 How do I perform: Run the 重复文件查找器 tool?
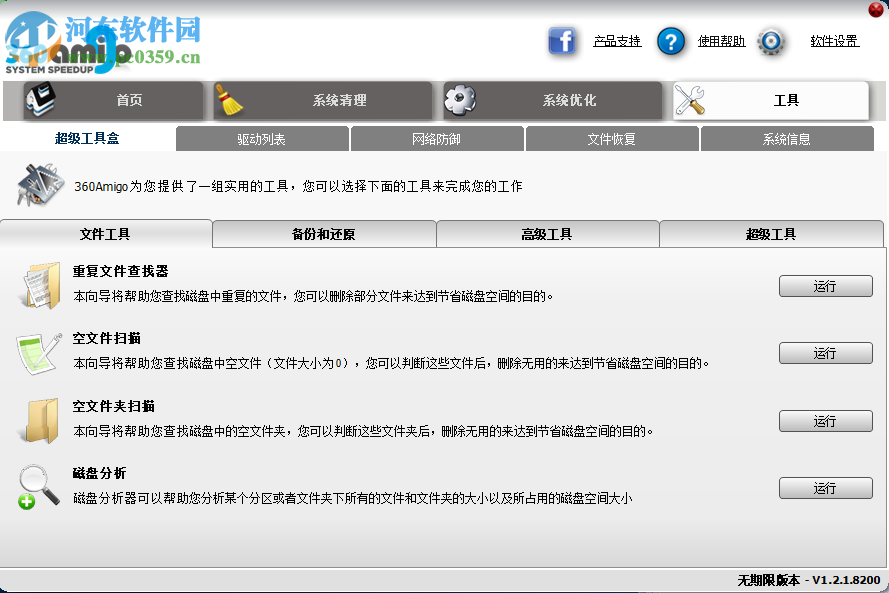click(x=826, y=286)
